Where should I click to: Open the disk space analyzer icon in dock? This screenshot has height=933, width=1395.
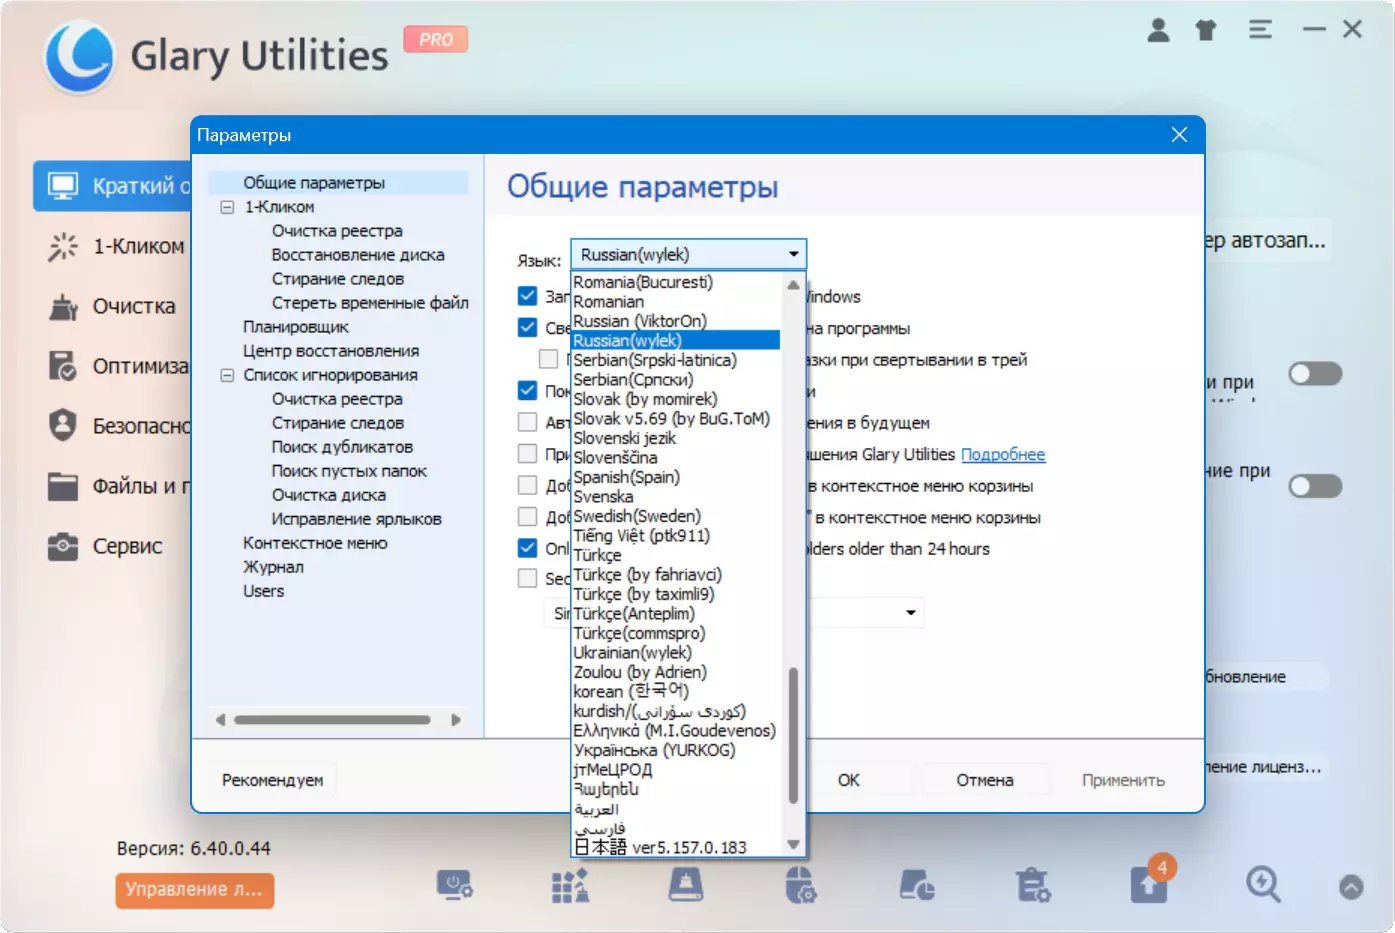point(917,885)
